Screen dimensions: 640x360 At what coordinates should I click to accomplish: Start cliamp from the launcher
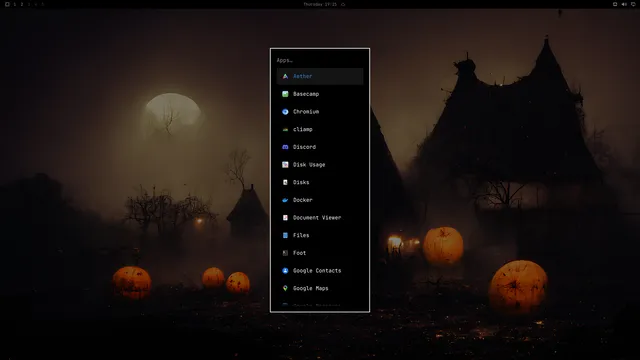[x=320, y=129]
